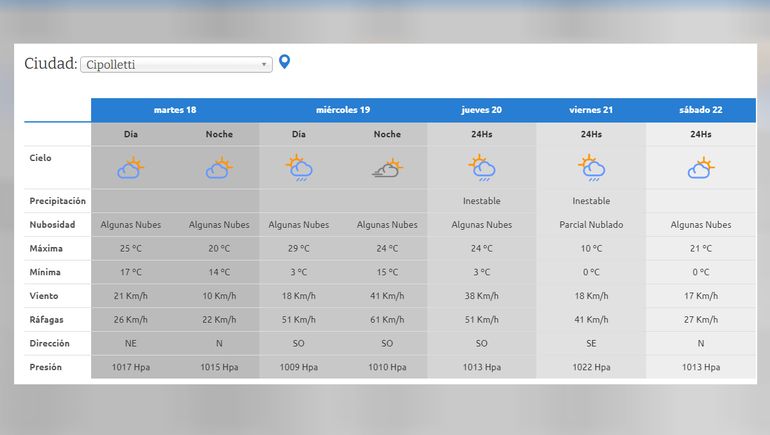This screenshot has height=435, width=770.
Task: Select the viernes 21 column header
Action: (591, 109)
